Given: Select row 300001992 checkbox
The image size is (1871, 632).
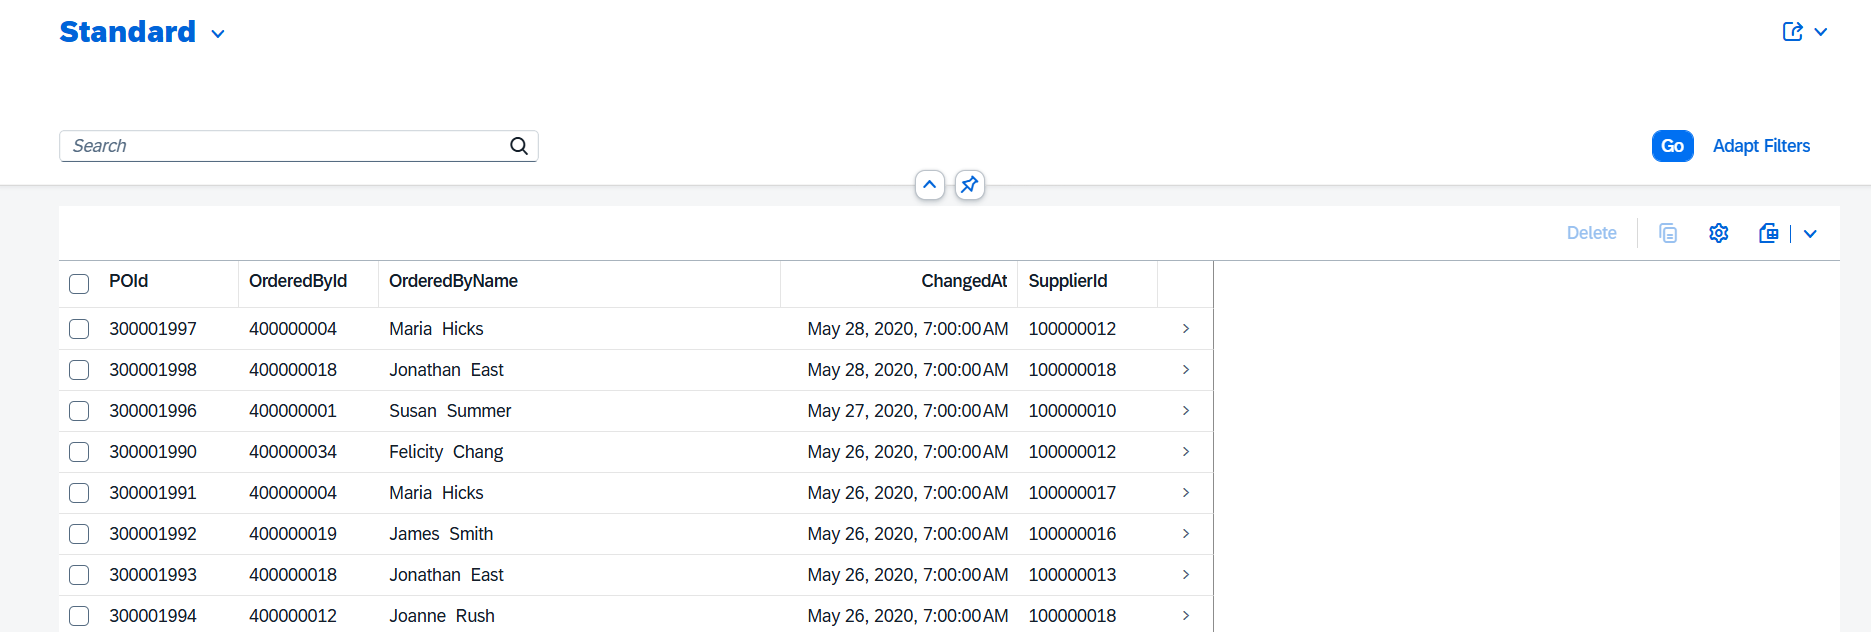Looking at the screenshot, I should 79,534.
